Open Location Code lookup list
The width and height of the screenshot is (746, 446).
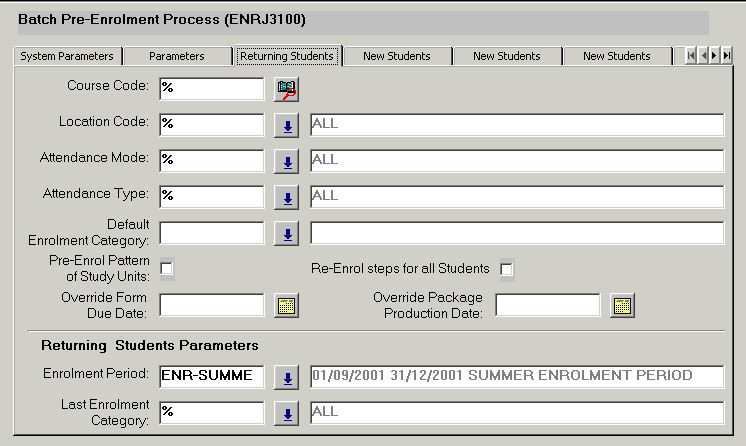coord(287,125)
